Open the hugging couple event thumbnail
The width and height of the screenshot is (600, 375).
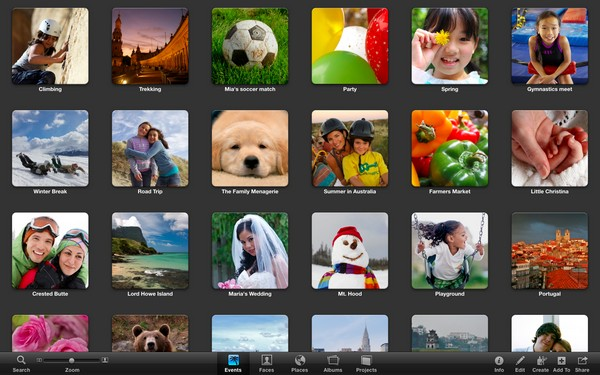click(549, 333)
